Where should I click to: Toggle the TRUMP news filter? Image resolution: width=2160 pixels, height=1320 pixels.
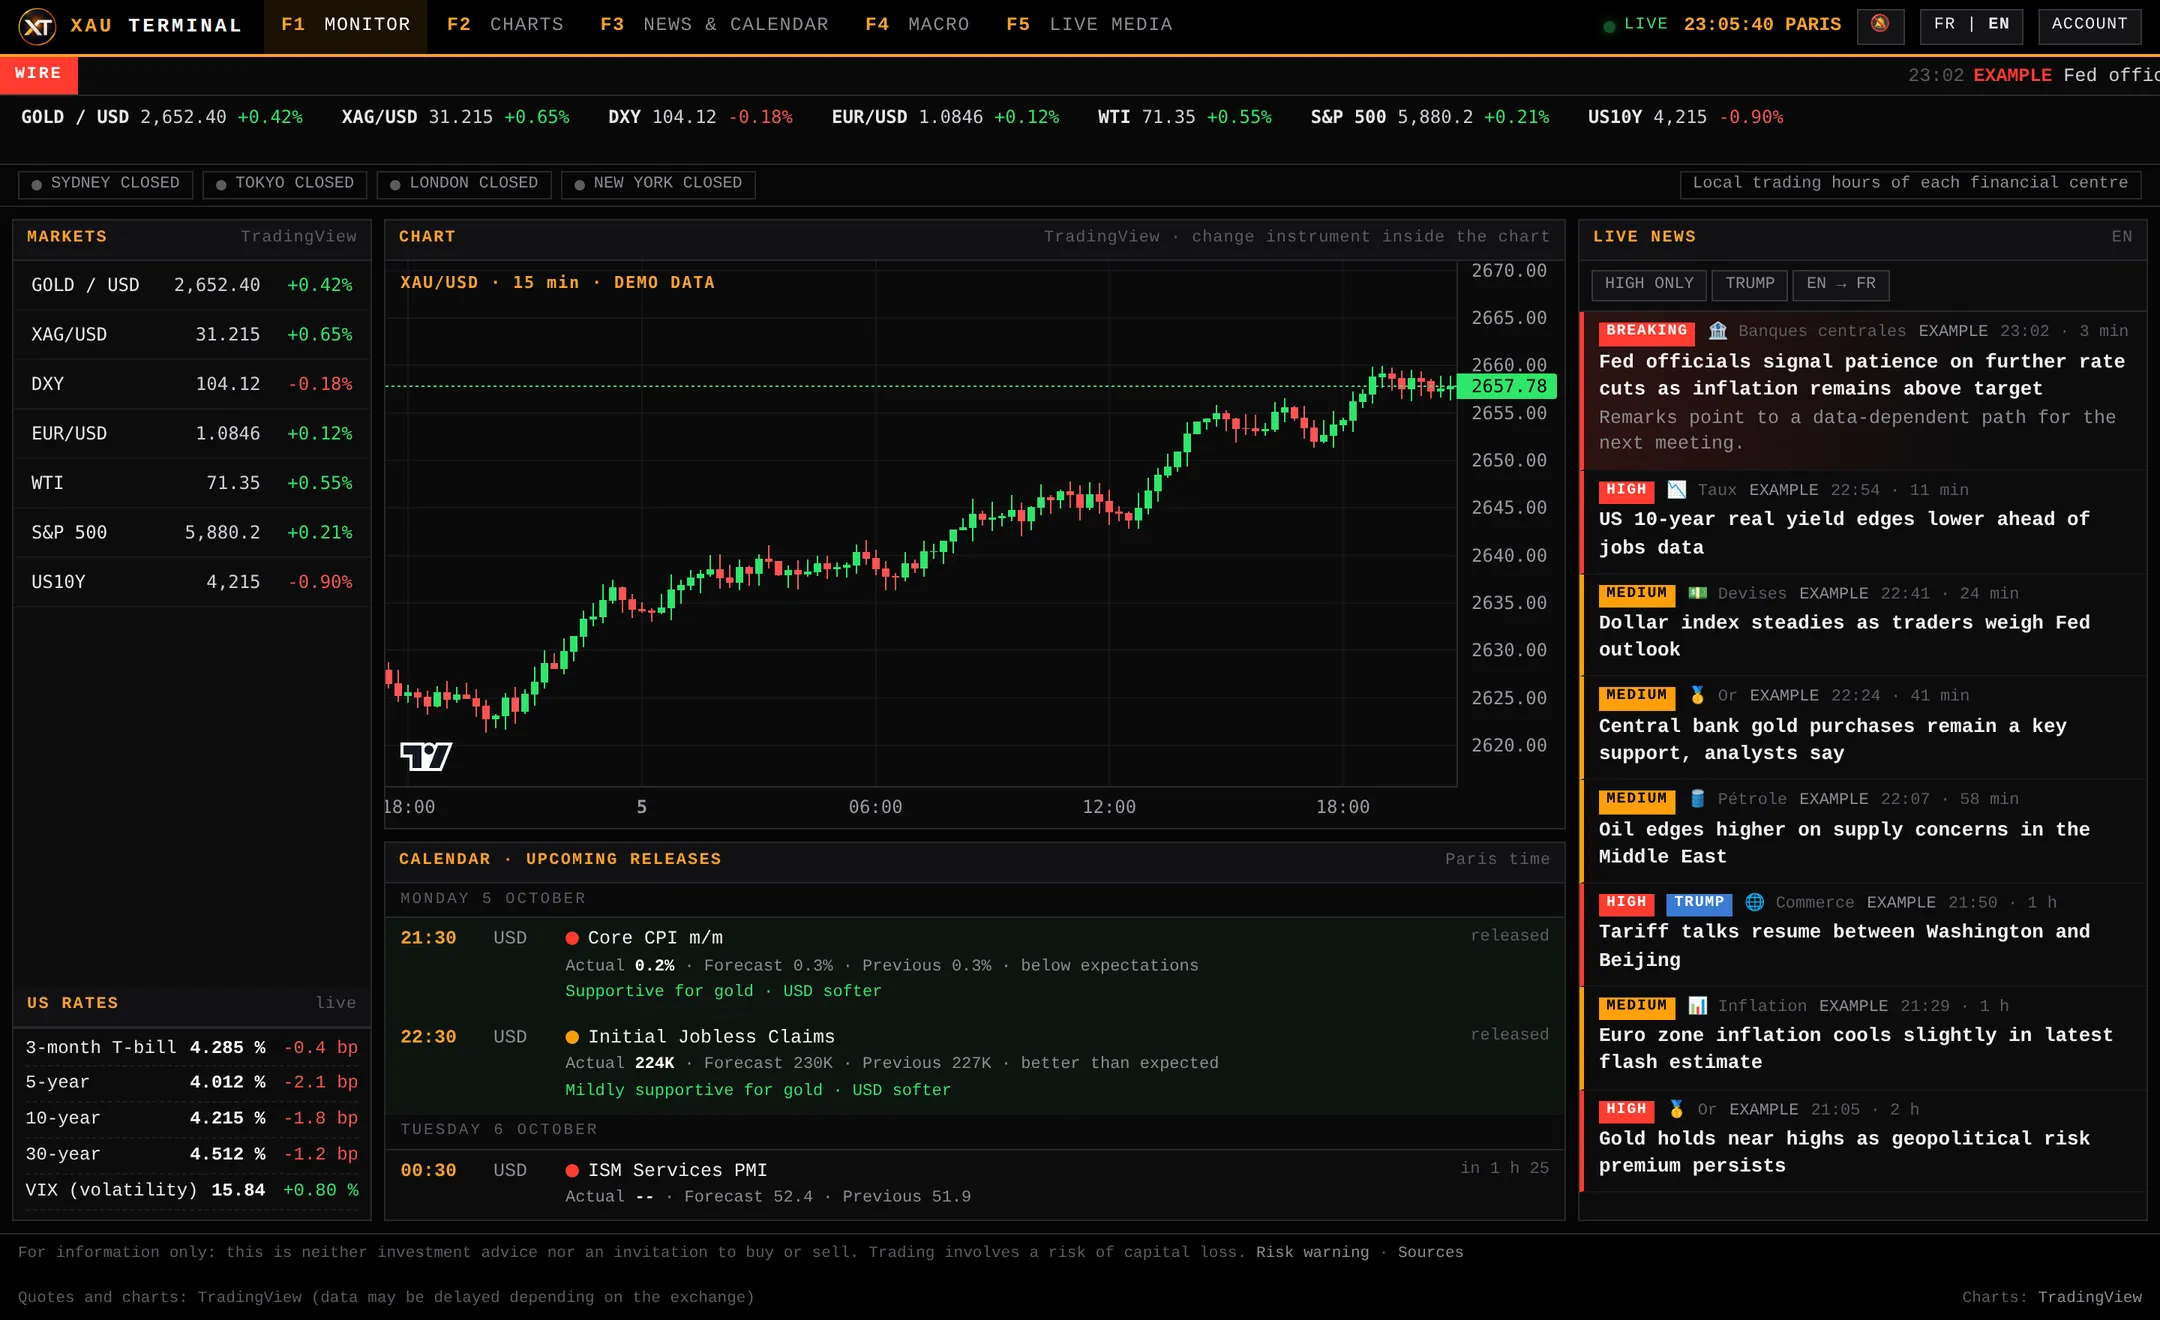(1750, 284)
